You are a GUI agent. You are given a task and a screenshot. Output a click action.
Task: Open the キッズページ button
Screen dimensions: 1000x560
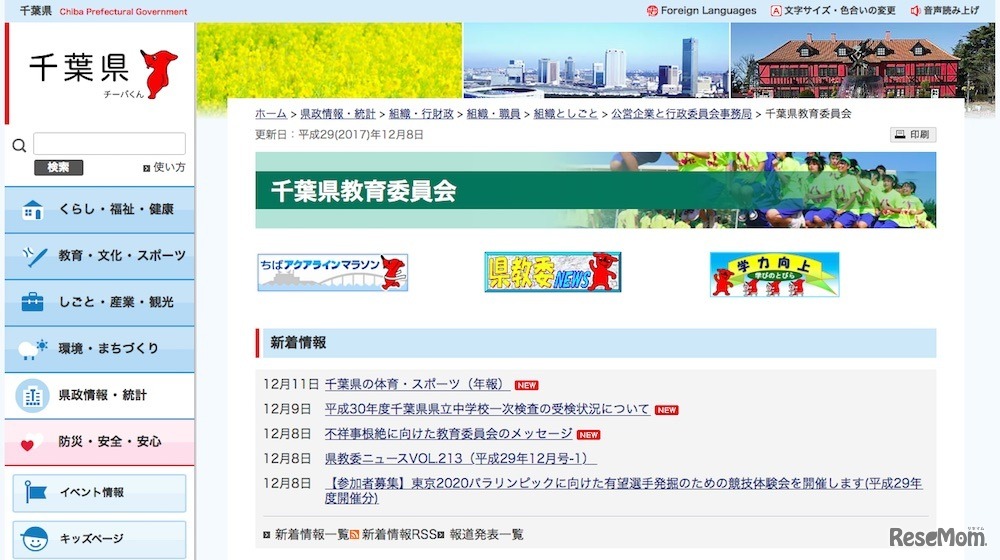[99, 539]
